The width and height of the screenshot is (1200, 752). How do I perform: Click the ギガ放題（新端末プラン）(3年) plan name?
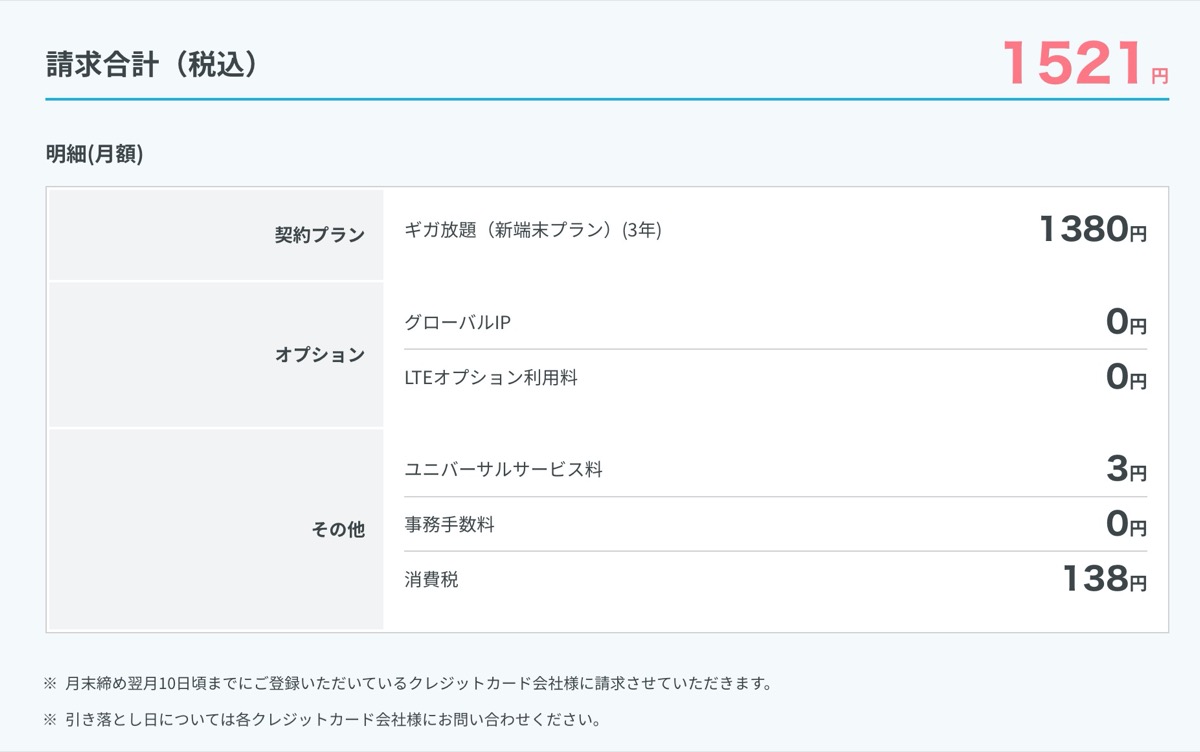[x=533, y=230]
